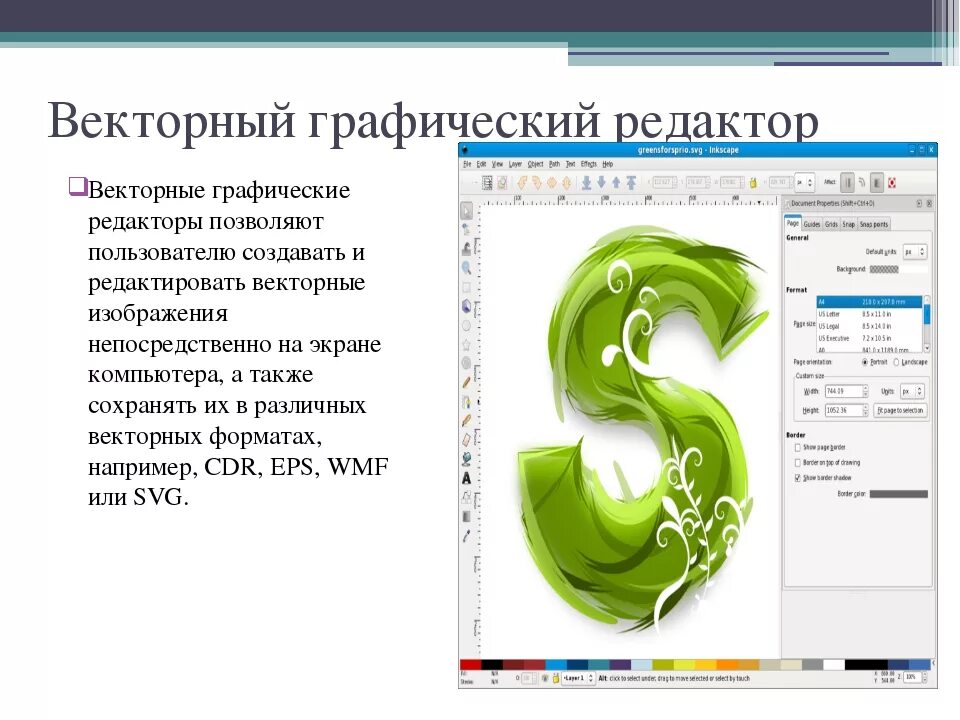Viewport: 960px width, 720px height.
Task: Select the Bezier pen tool
Action: click(467, 402)
